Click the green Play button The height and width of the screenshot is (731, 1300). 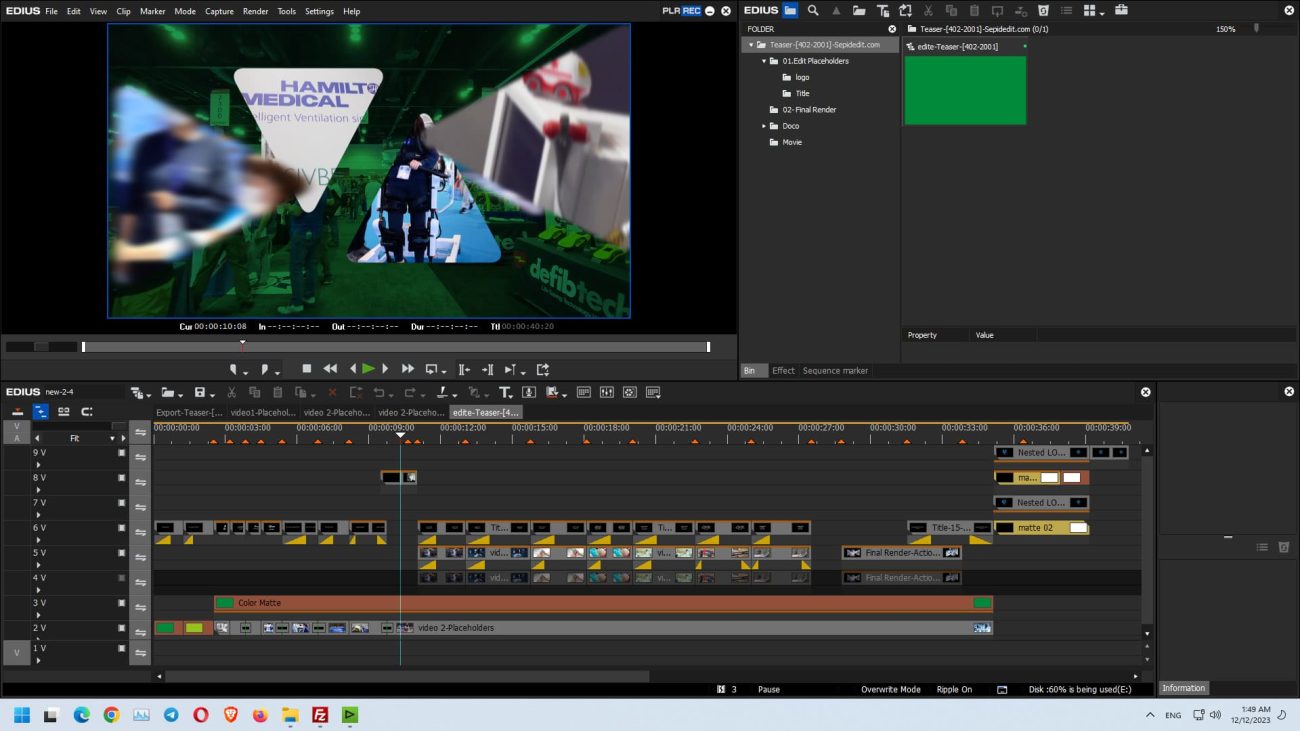coord(368,369)
